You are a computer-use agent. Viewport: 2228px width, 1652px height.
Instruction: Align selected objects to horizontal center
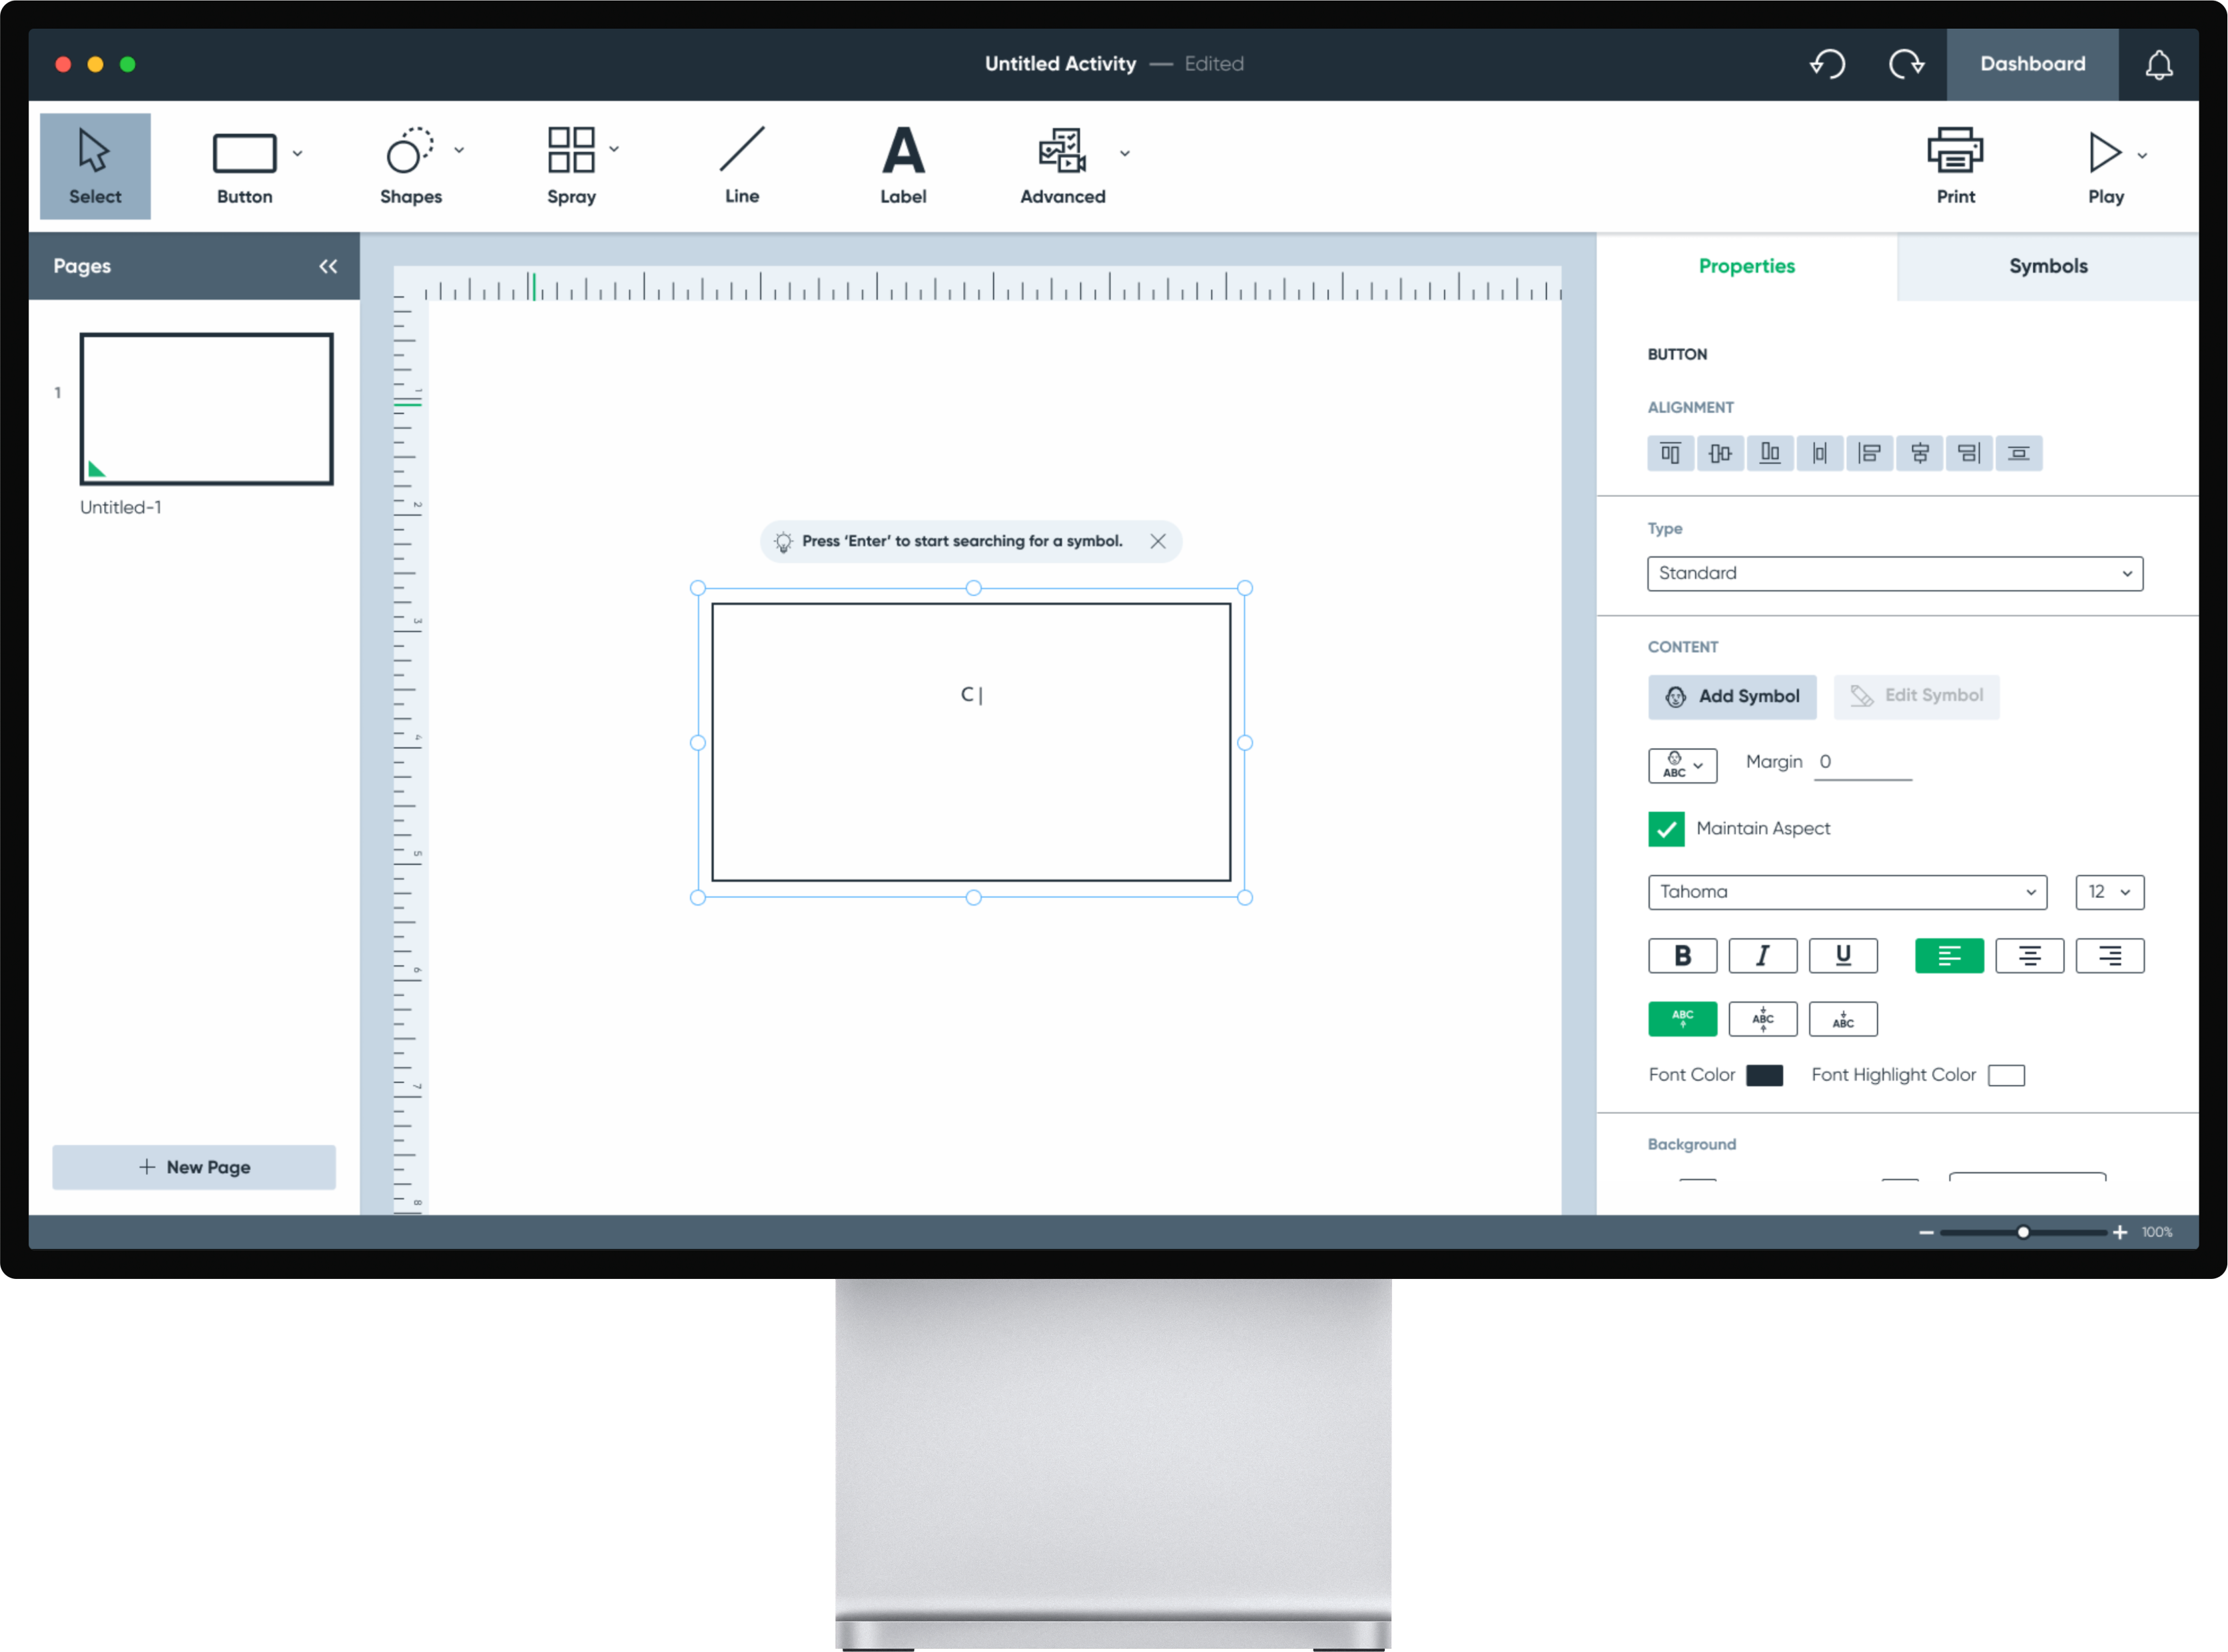(x=1919, y=453)
